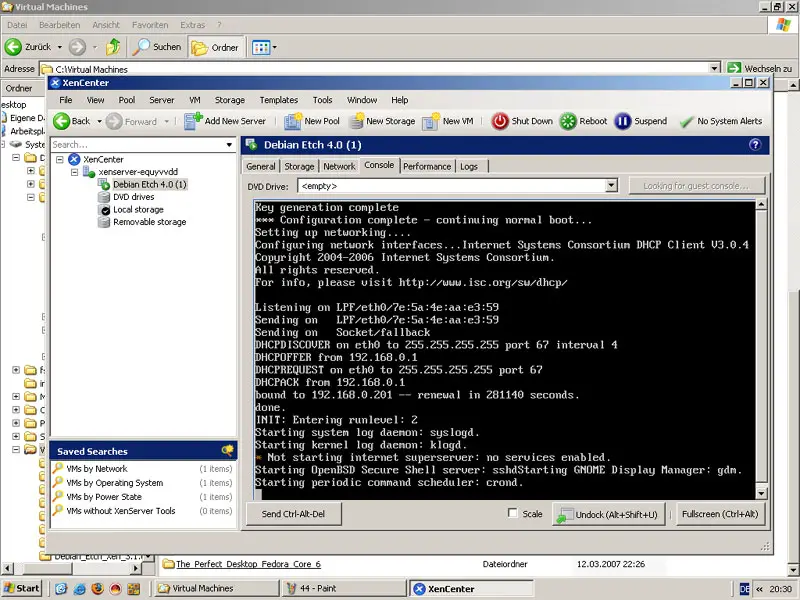This screenshot has height=600, width=800.
Task: Open the Explorer address bar dropdown
Action: 715,68
